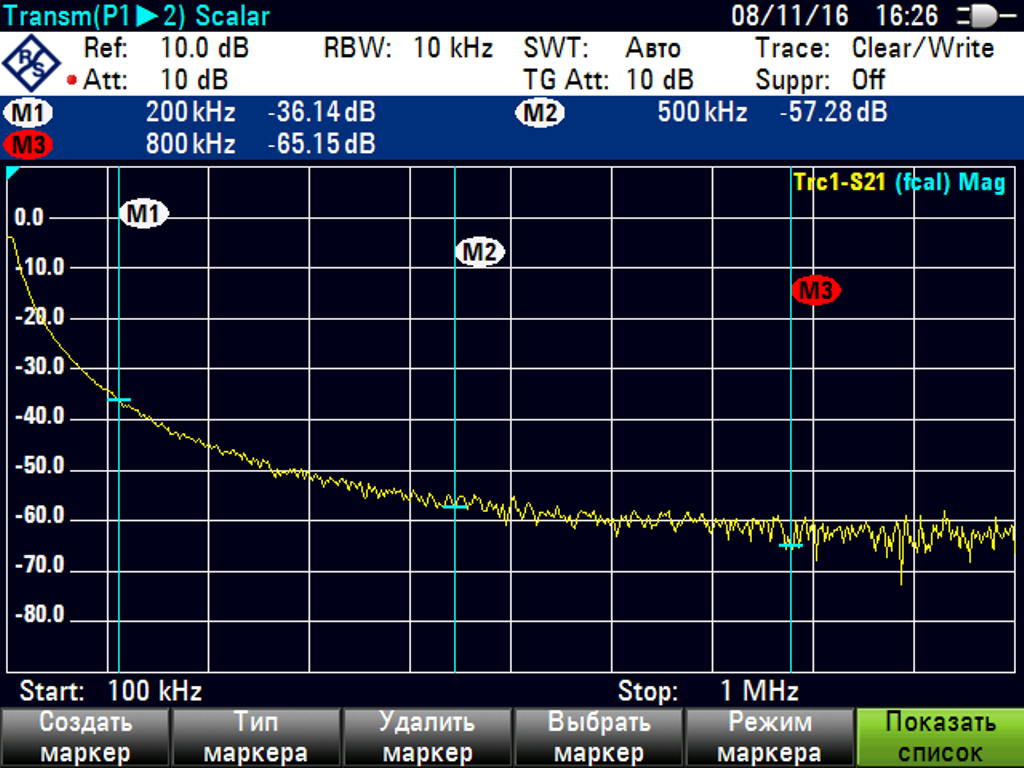Open the Тип маркера softkey menu
The width and height of the screenshot is (1024, 768).
coord(256,738)
